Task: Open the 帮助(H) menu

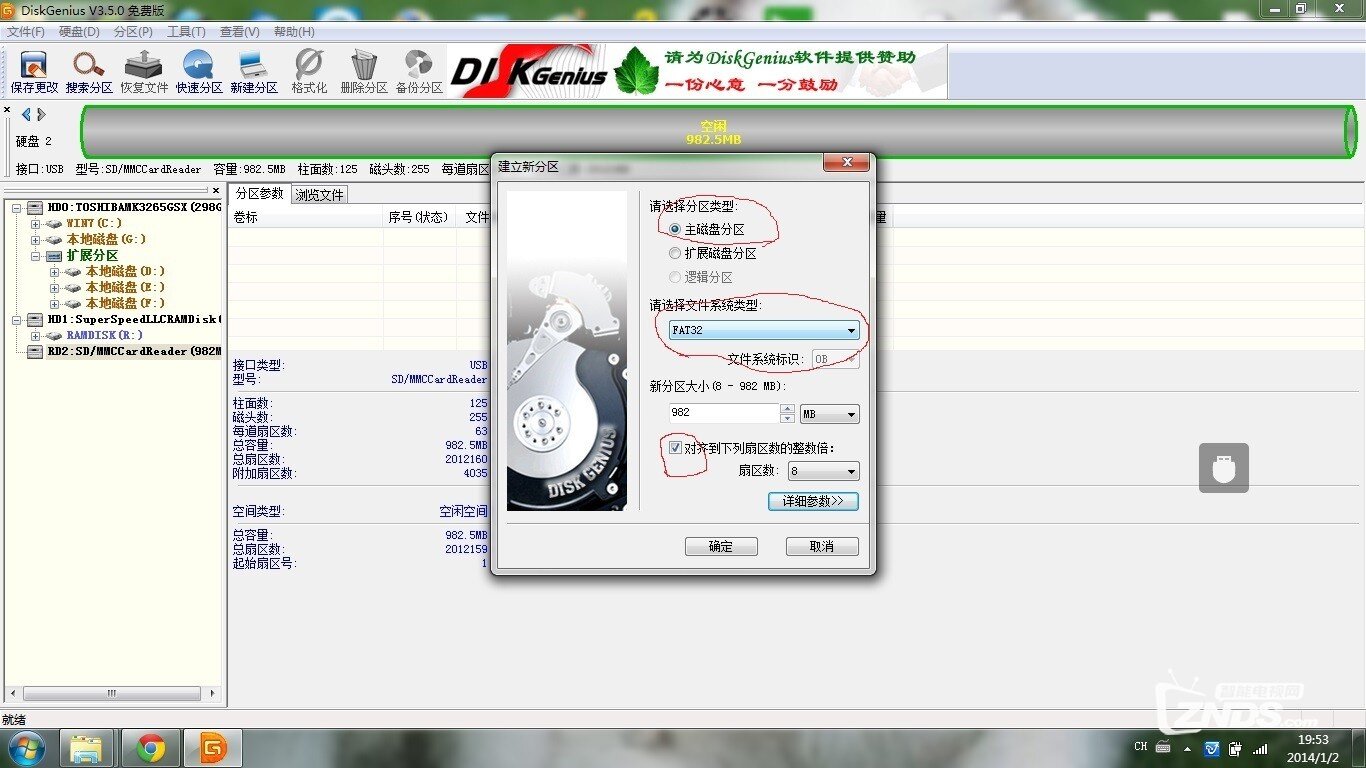Action: click(x=294, y=32)
